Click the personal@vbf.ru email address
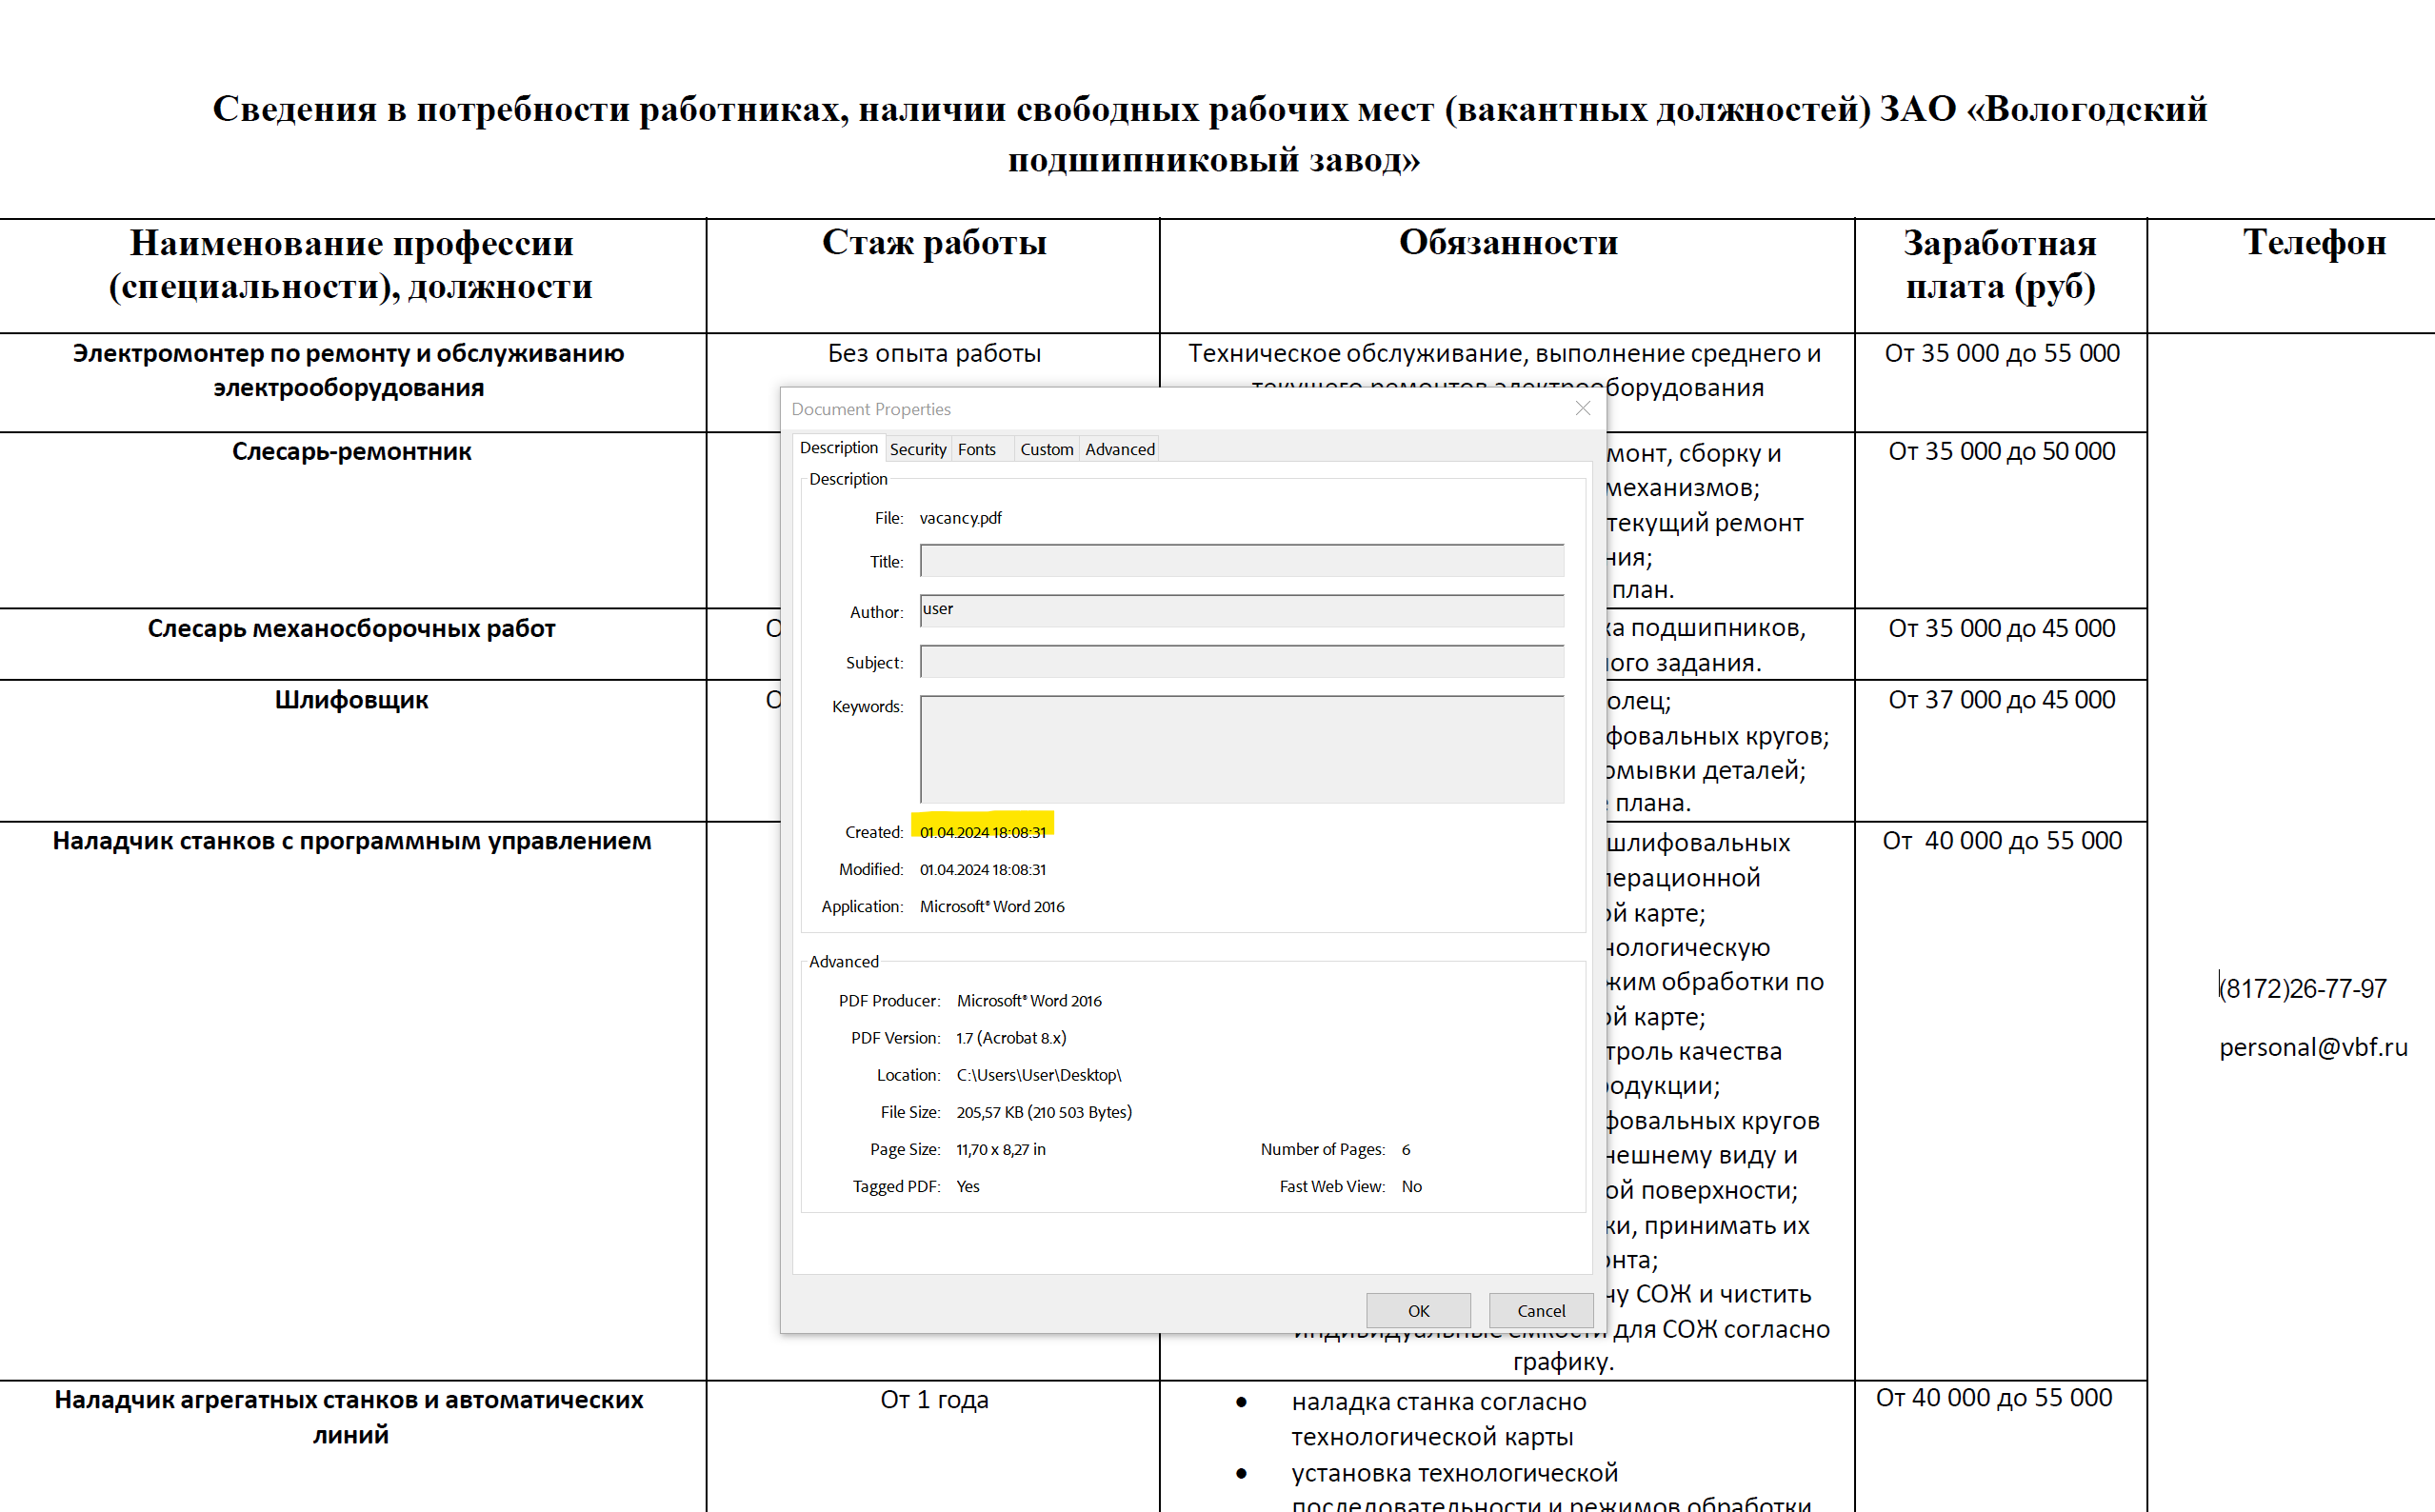 click(2312, 1047)
